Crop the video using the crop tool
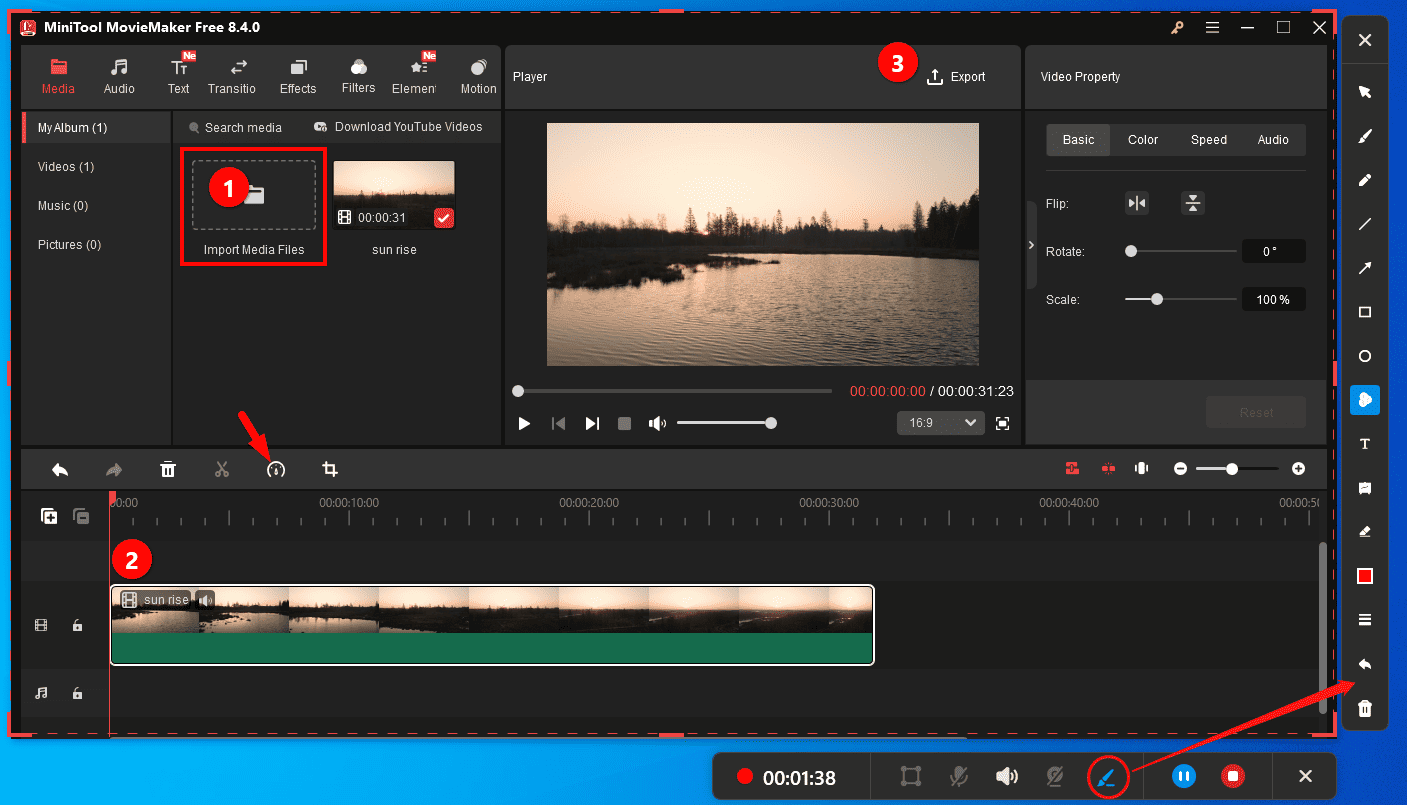This screenshot has width=1407, height=805. [x=329, y=468]
